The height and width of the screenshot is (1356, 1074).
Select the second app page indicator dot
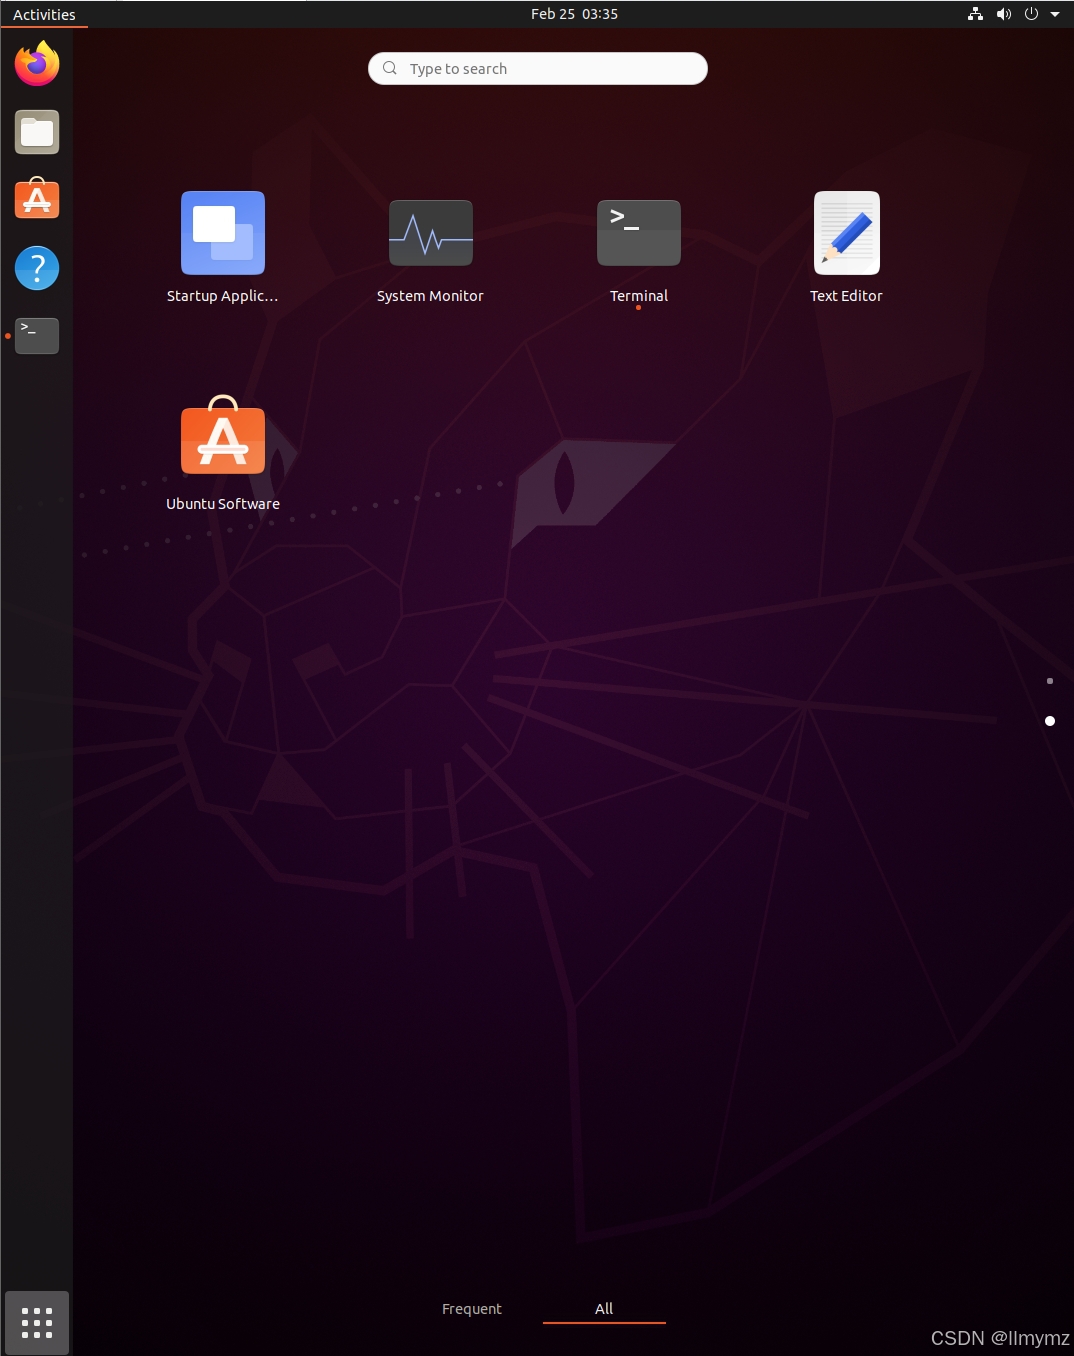click(1049, 721)
